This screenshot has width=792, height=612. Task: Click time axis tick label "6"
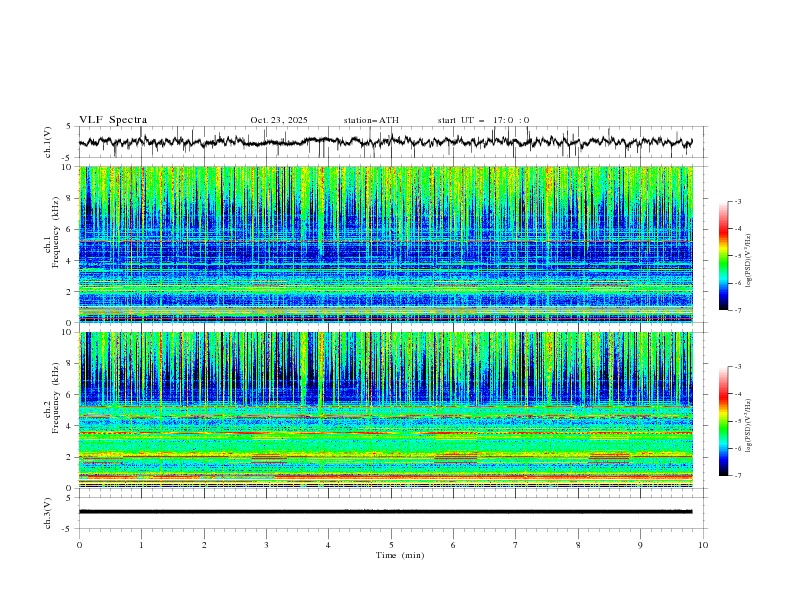453,545
